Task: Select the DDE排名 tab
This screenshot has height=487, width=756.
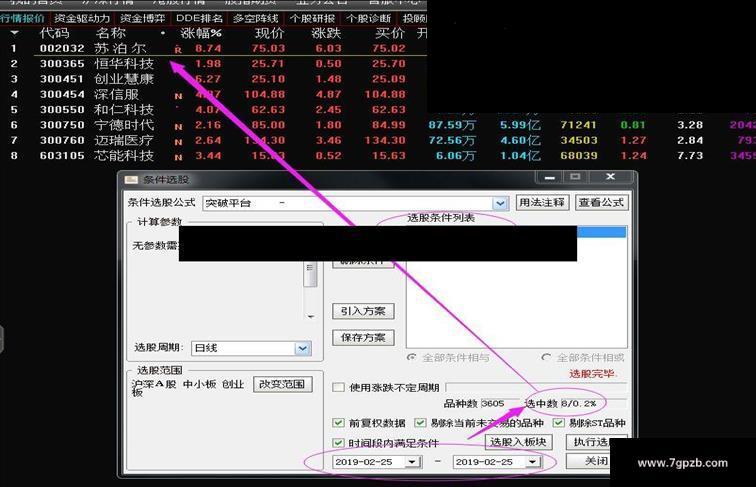Action: [x=199, y=18]
